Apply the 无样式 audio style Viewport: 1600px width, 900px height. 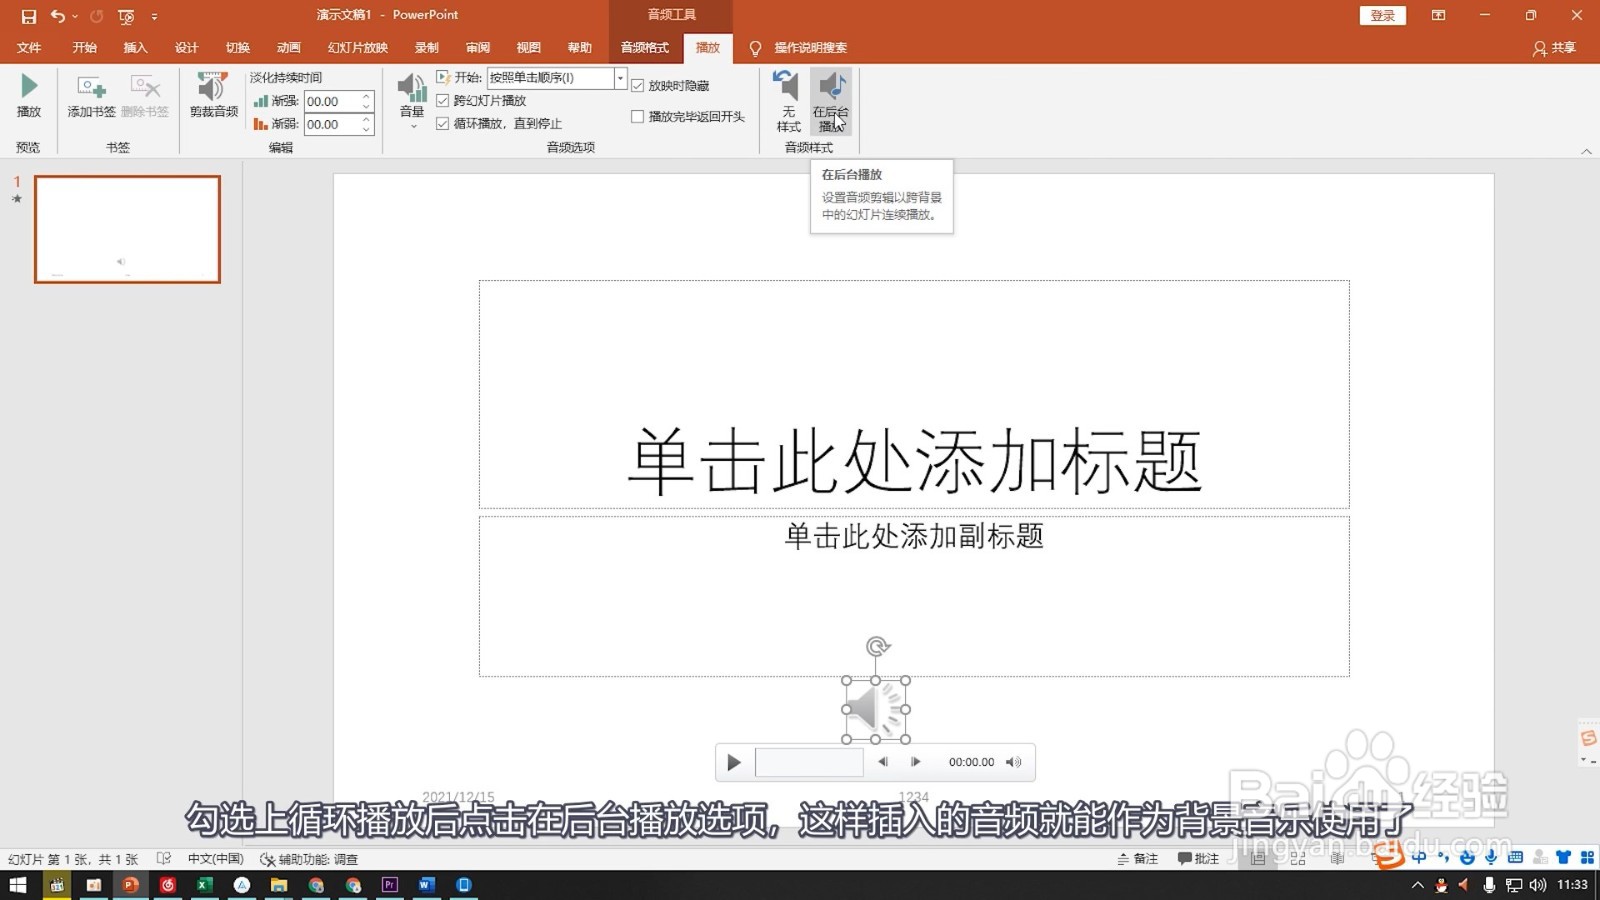click(787, 100)
